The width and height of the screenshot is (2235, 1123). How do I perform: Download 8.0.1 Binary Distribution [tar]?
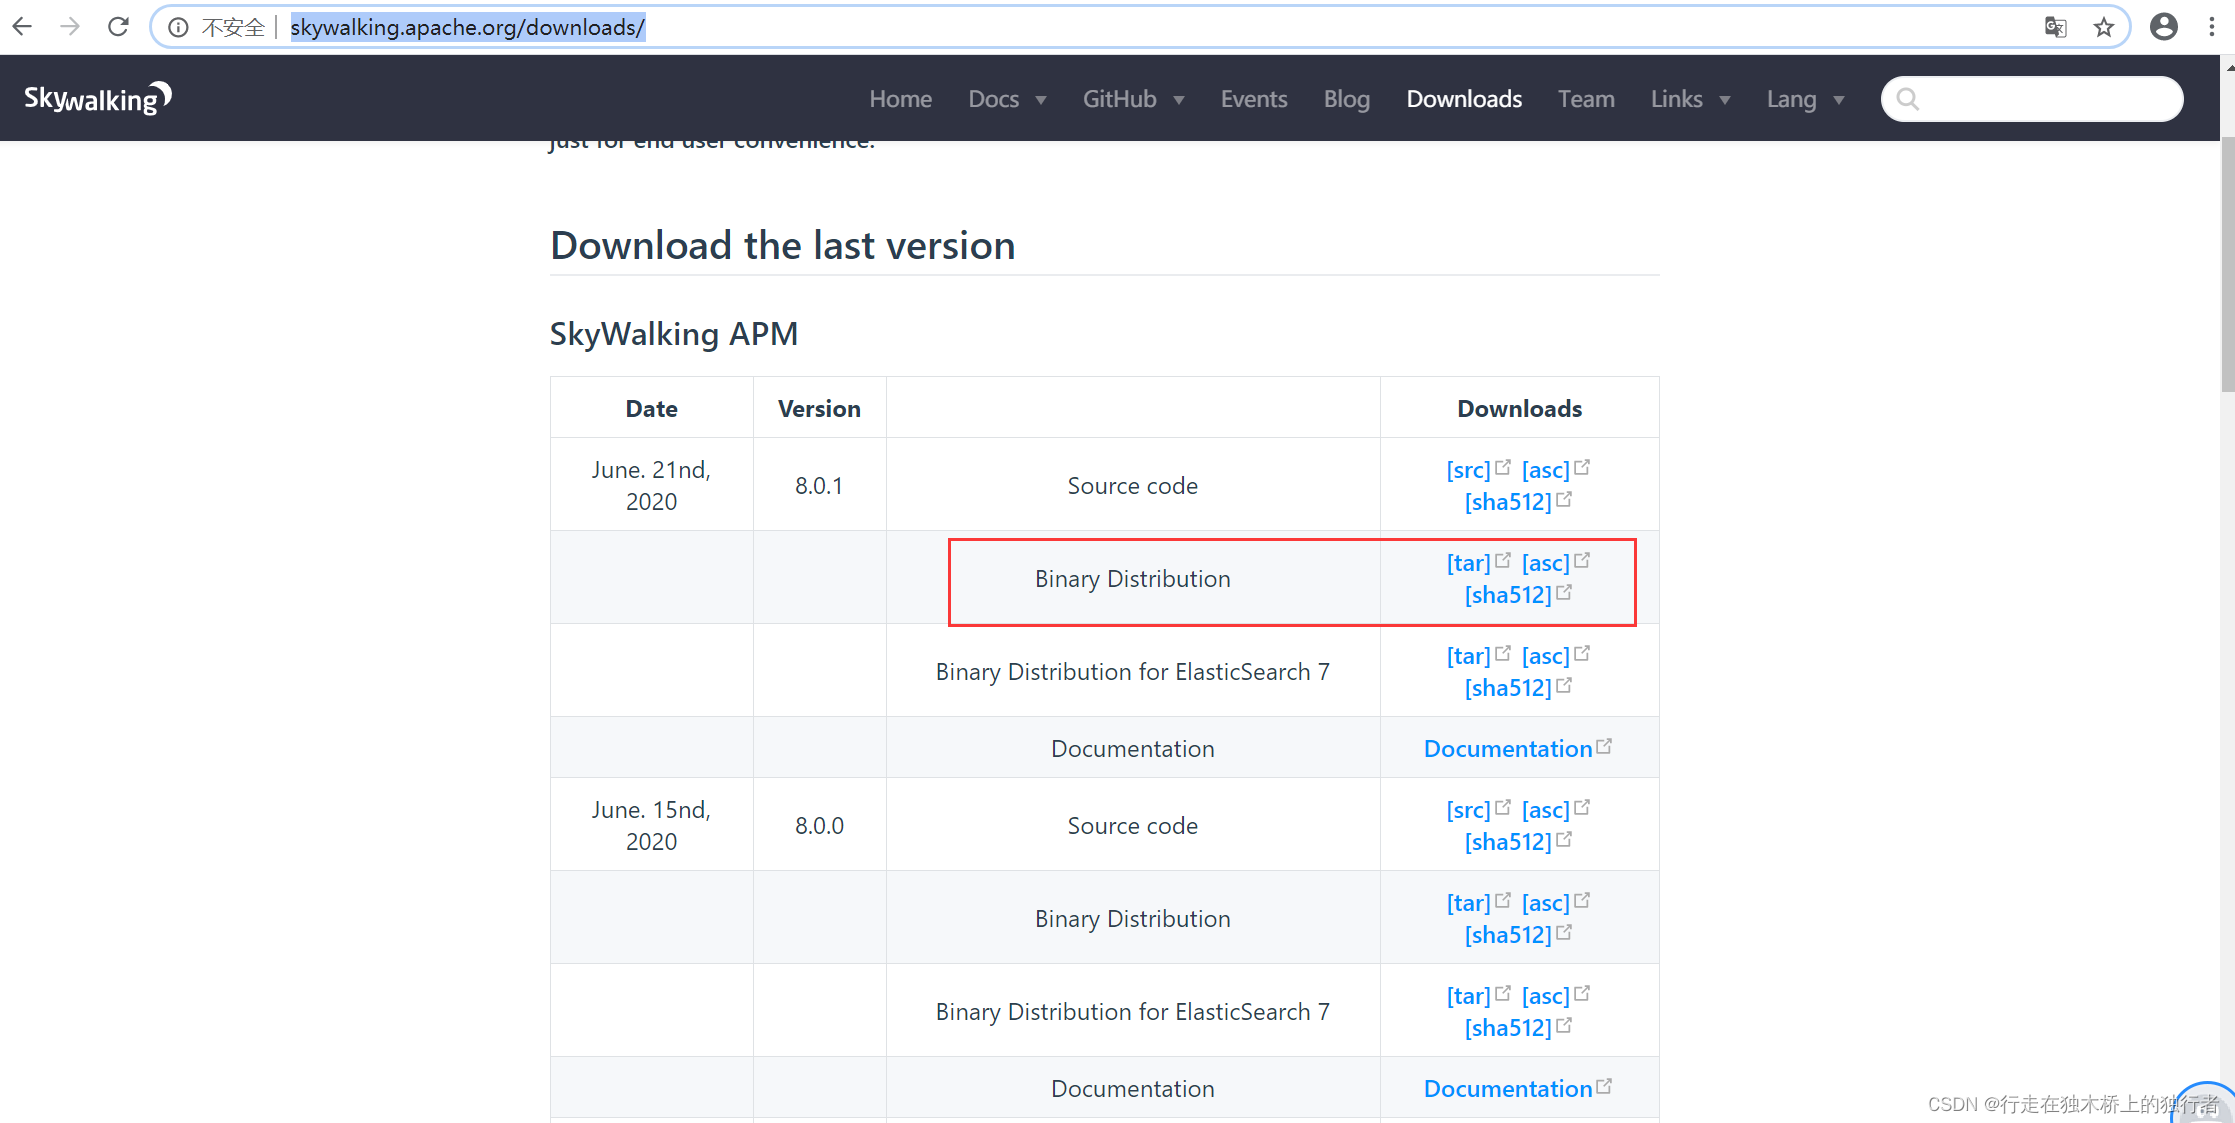pos(1468,563)
